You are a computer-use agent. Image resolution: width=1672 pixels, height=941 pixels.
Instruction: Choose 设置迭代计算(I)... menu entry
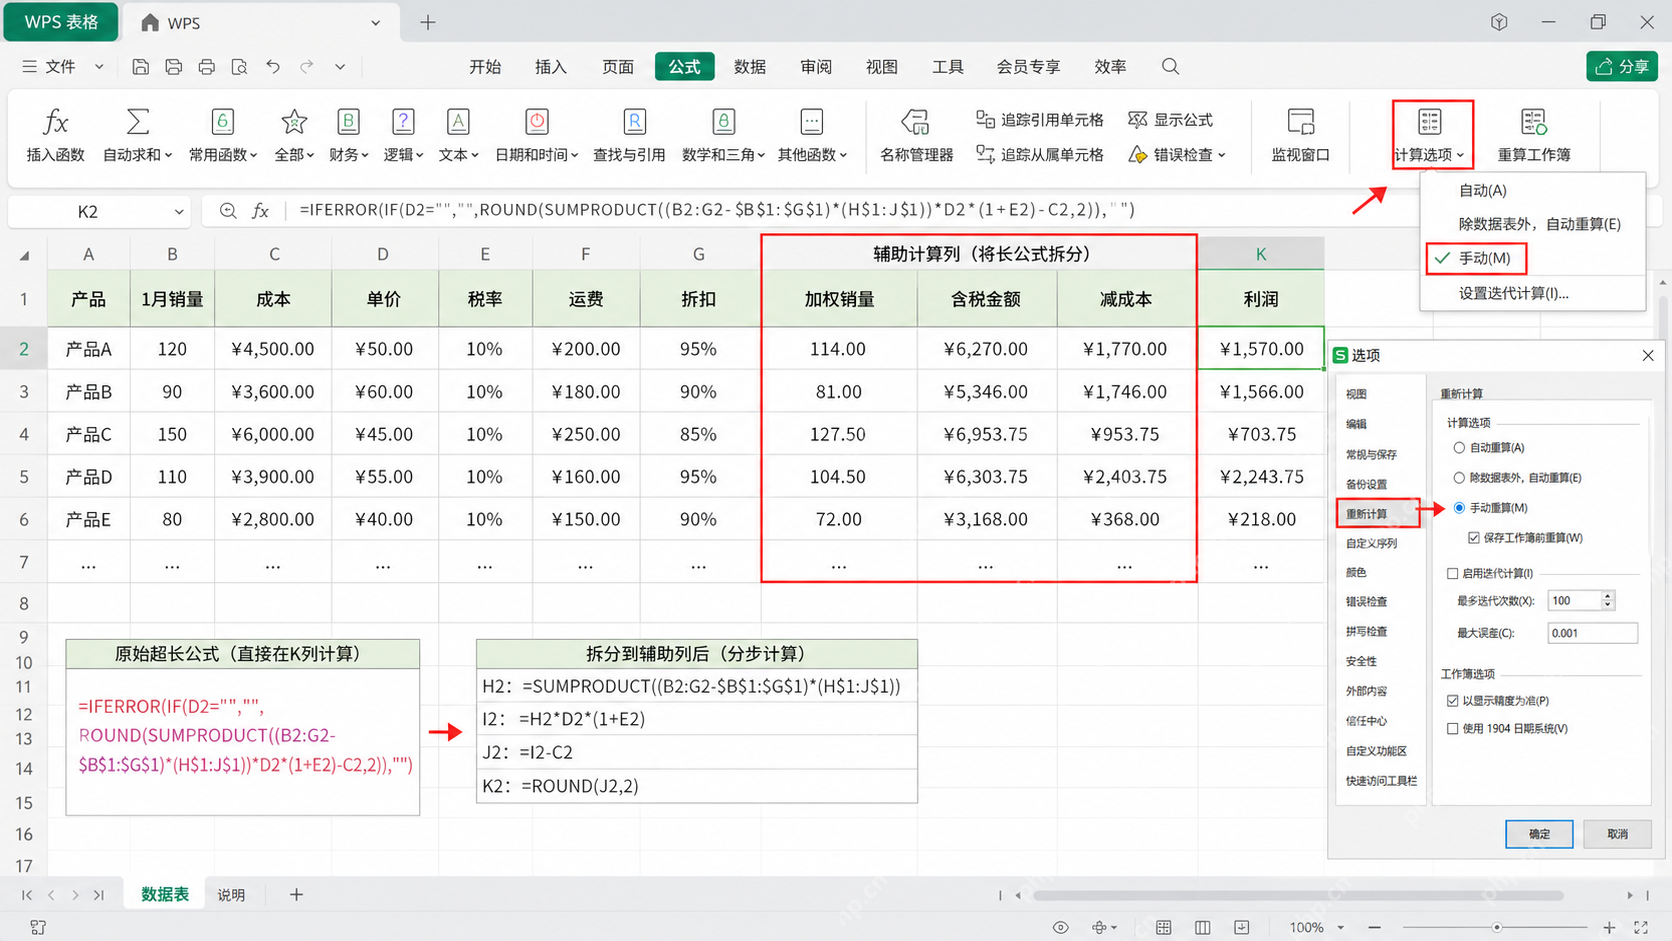pyautogui.click(x=1513, y=293)
